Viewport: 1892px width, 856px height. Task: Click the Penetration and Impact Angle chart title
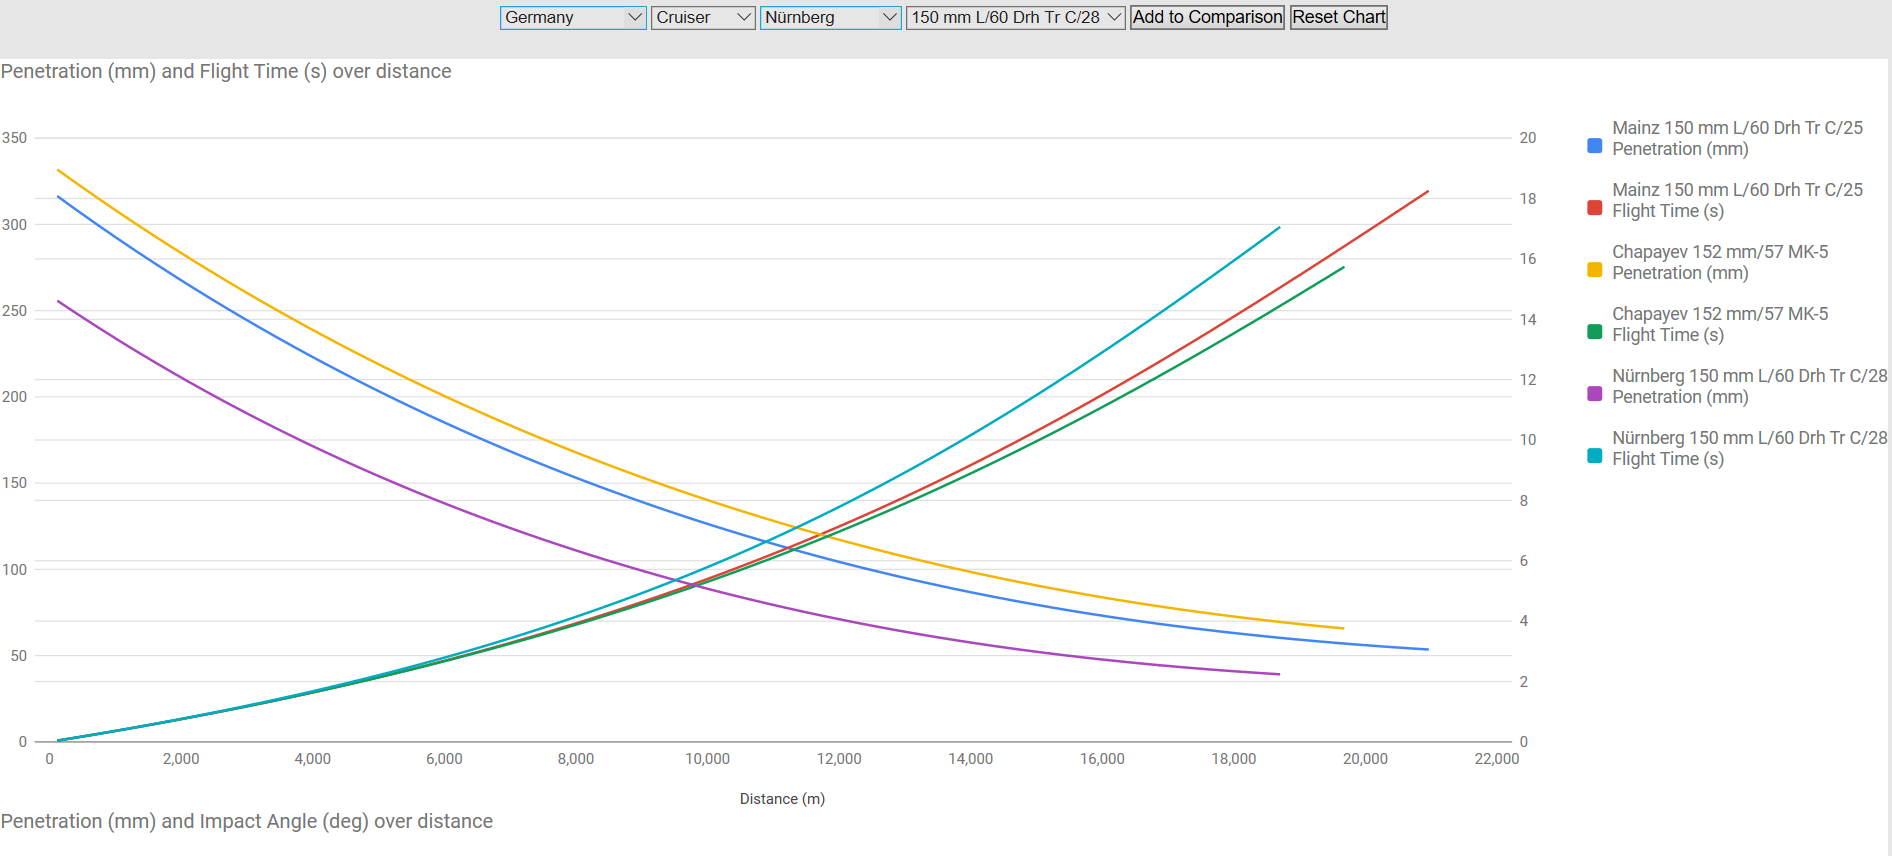tap(247, 821)
